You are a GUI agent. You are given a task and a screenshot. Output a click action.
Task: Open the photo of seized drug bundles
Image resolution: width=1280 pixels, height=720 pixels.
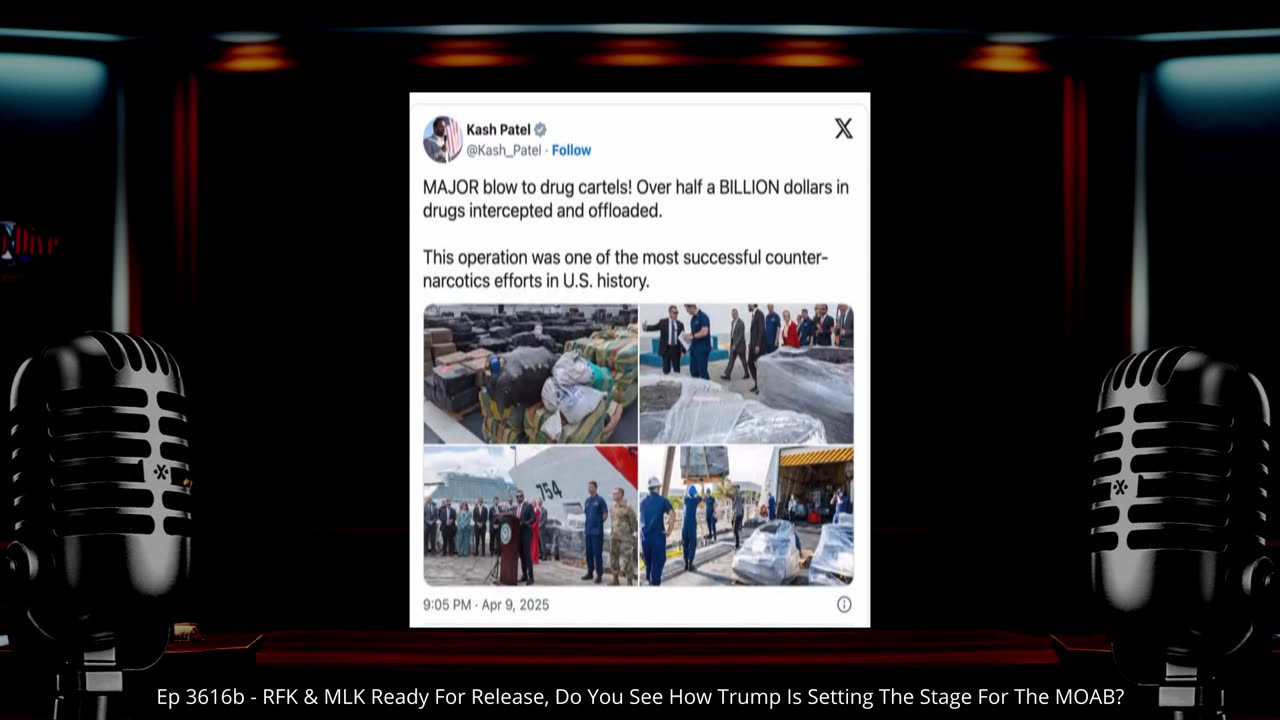tap(530, 373)
